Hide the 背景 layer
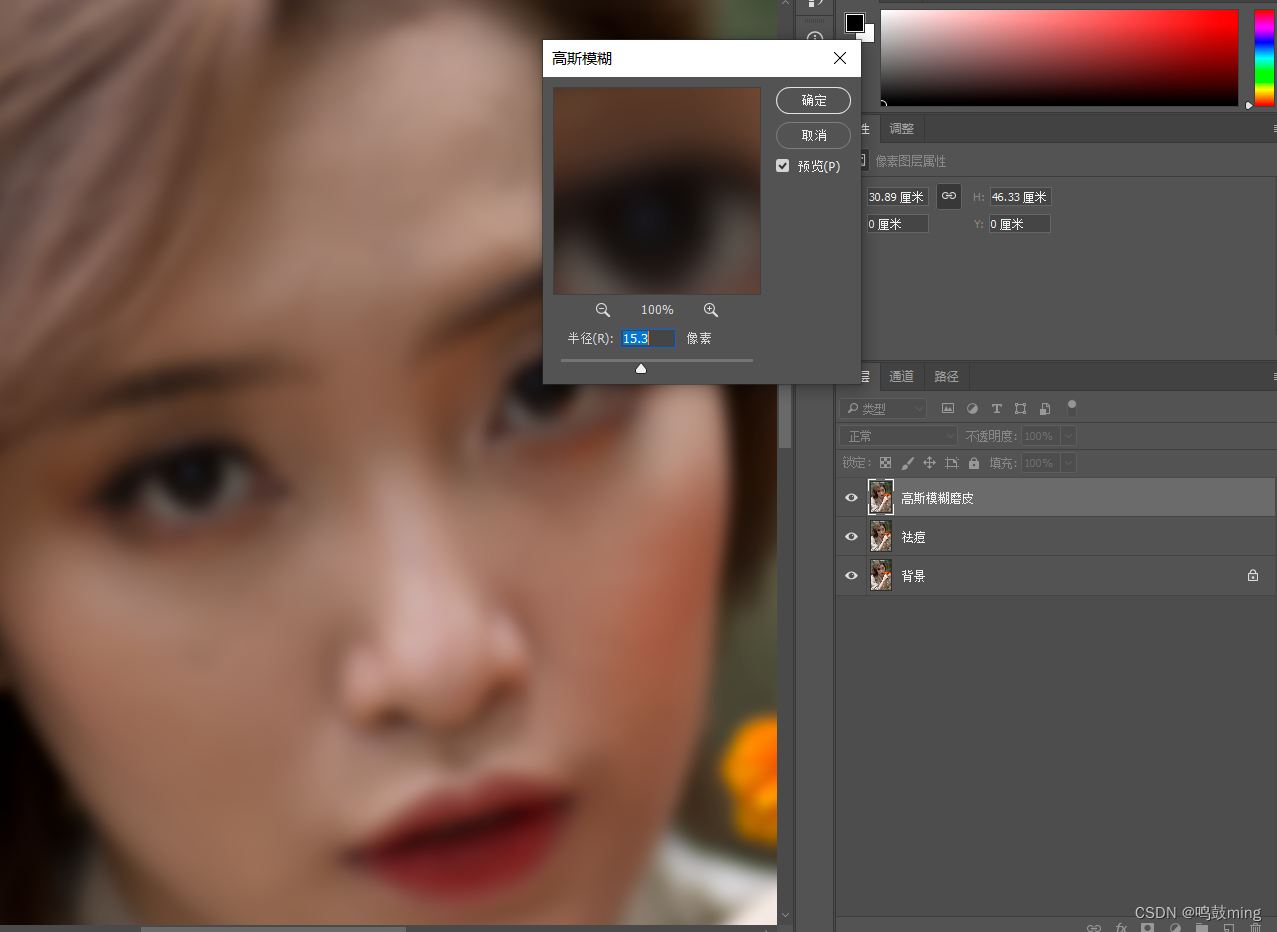The image size is (1277, 932). point(851,576)
